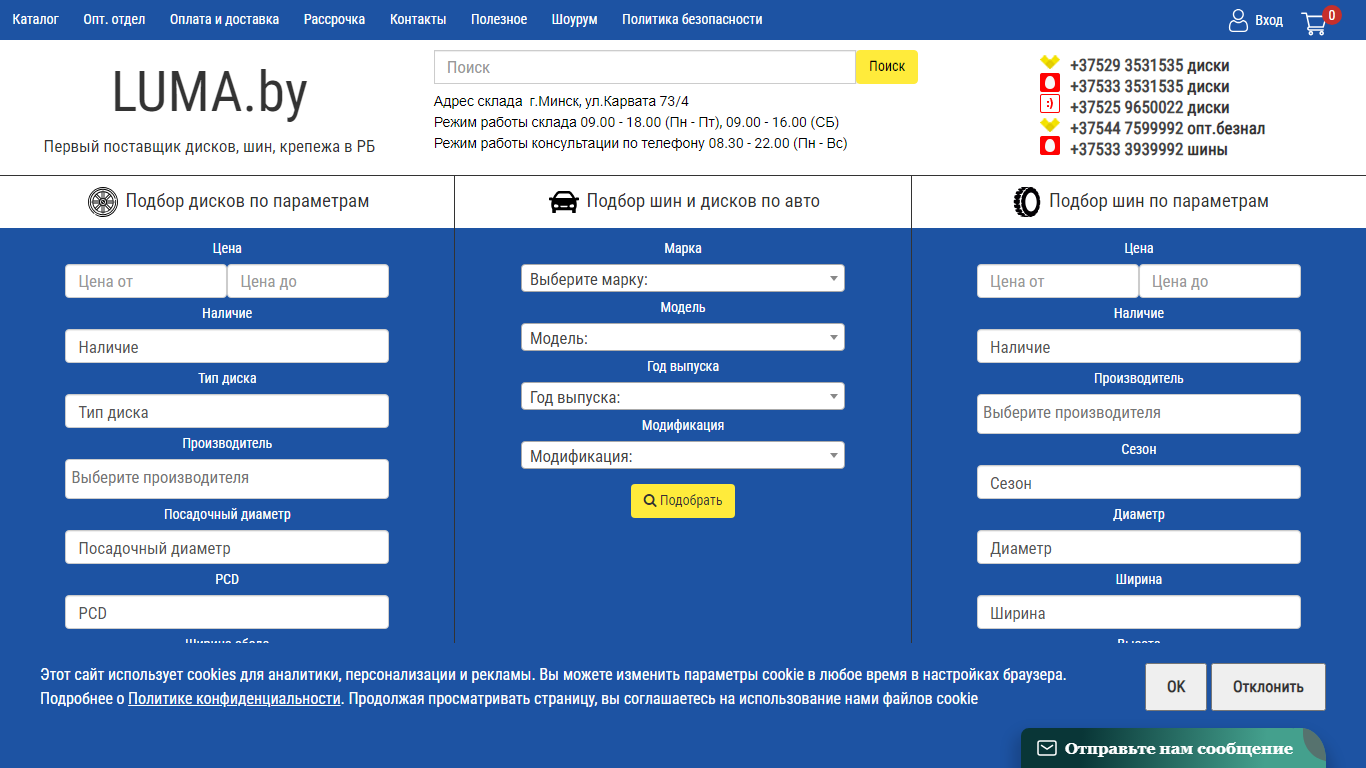Viewport: 1366px width, 768px height.
Task: Open Политика безопасности in the top menu
Action: 692,19
